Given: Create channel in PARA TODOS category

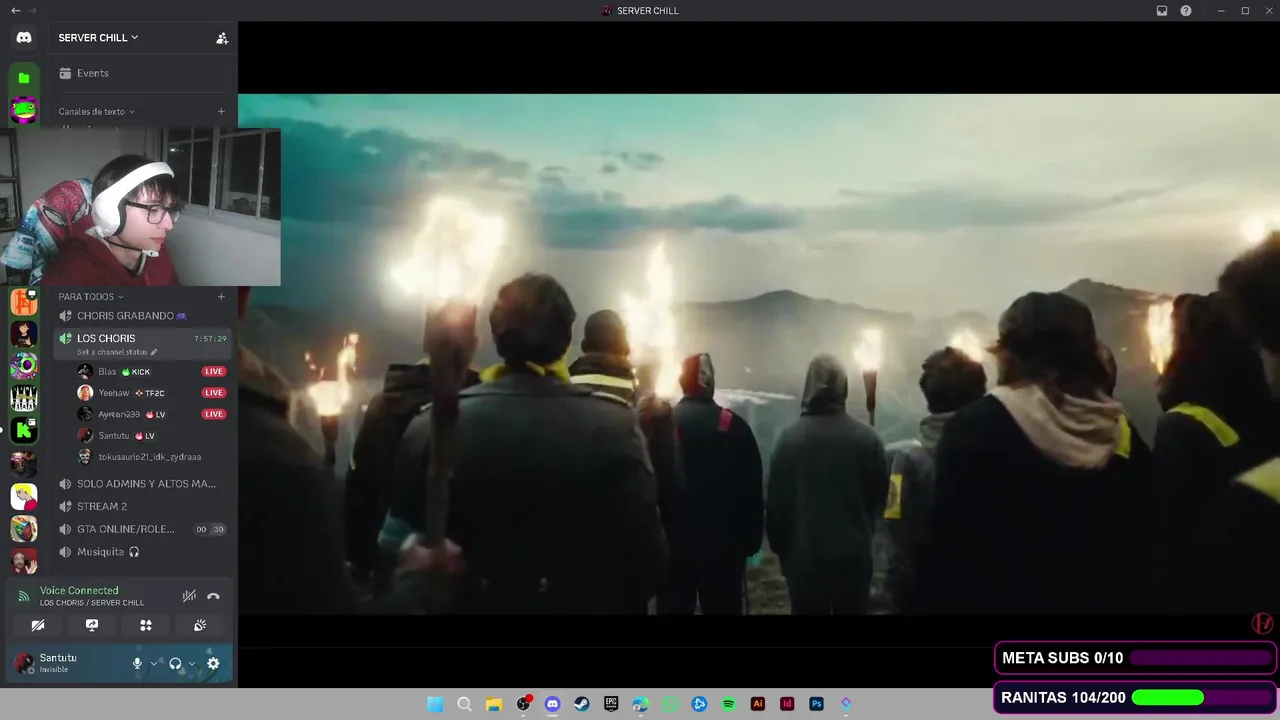Looking at the screenshot, I should [221, 297].
